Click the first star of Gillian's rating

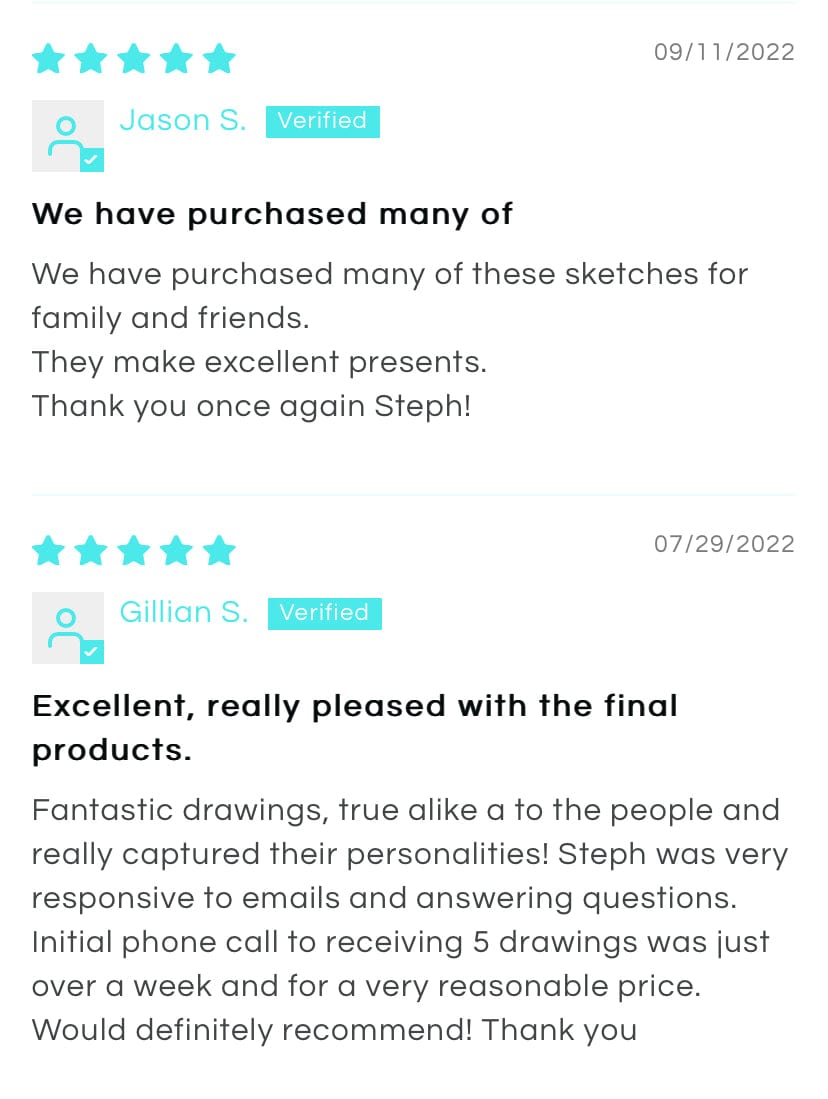(47, 551)
